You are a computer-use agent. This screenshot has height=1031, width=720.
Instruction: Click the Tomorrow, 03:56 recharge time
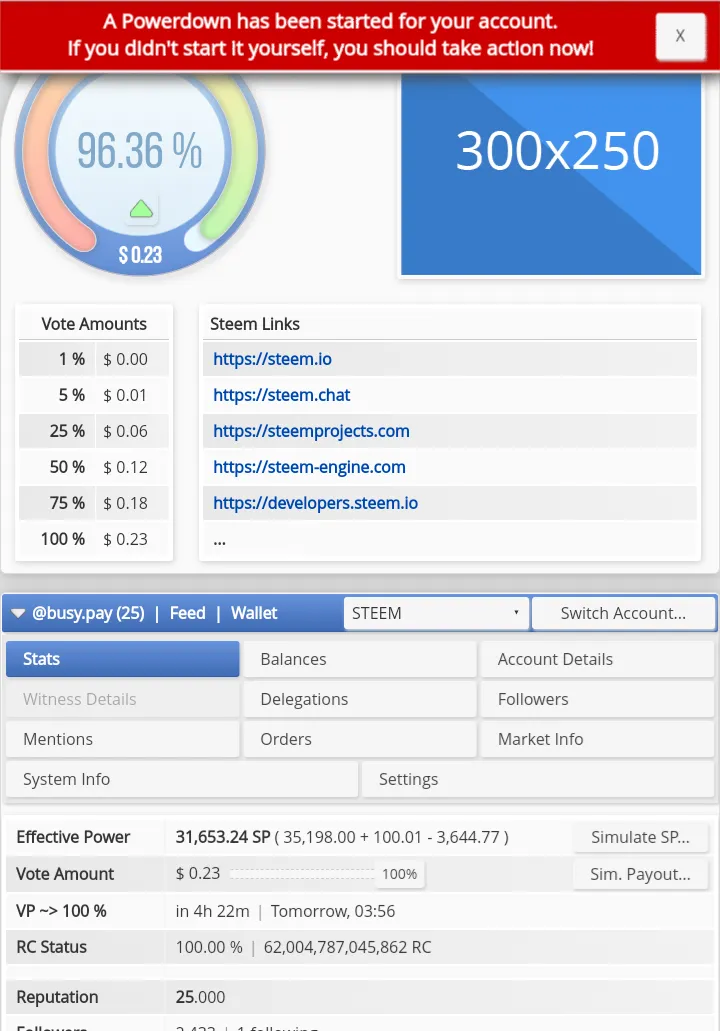pos(333,911)
